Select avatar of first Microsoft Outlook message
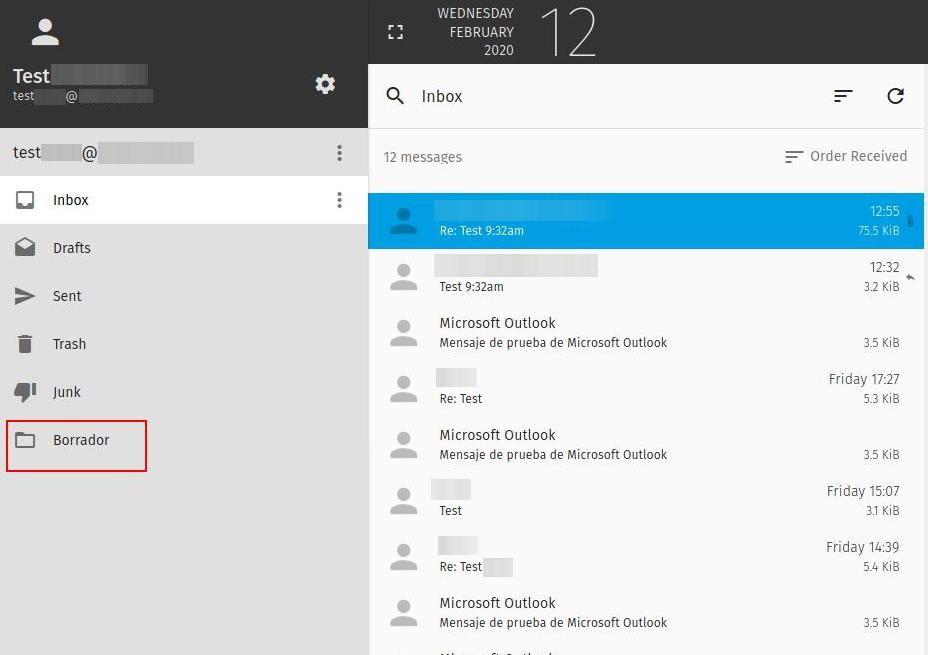Screen dimensions: 928x655 (403, 333)
